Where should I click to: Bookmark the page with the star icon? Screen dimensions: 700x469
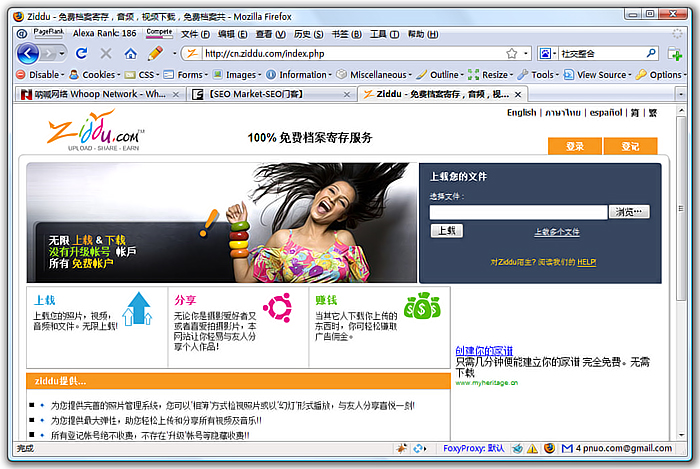click(x=512, y=54)
